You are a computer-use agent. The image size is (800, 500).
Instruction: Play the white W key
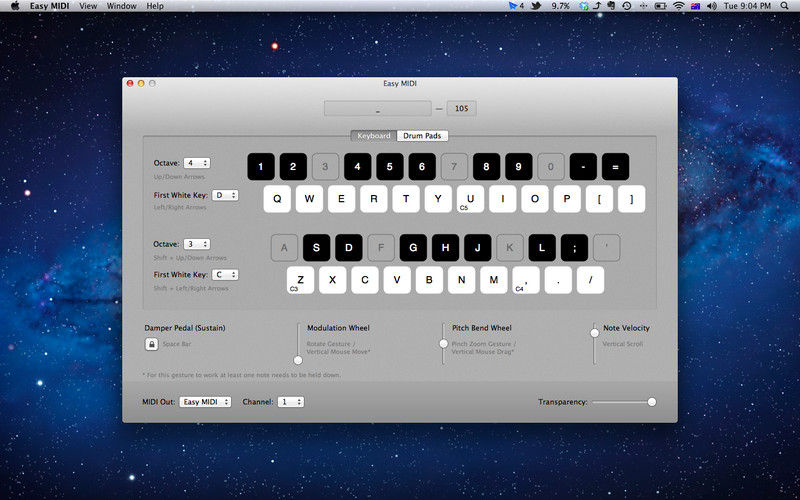pos(309,199)
